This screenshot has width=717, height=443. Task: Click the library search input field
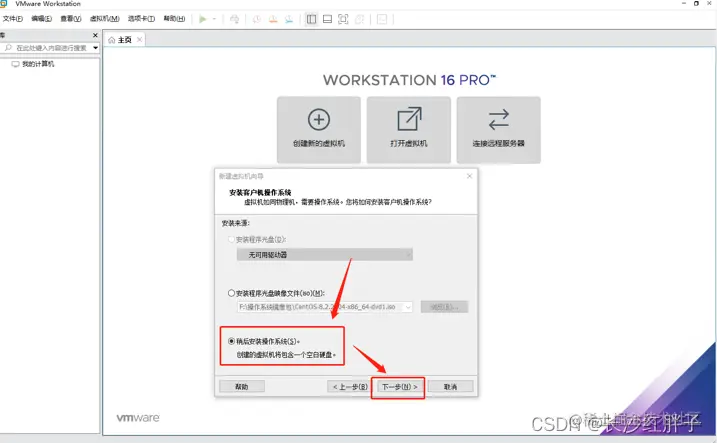(51, 48)
